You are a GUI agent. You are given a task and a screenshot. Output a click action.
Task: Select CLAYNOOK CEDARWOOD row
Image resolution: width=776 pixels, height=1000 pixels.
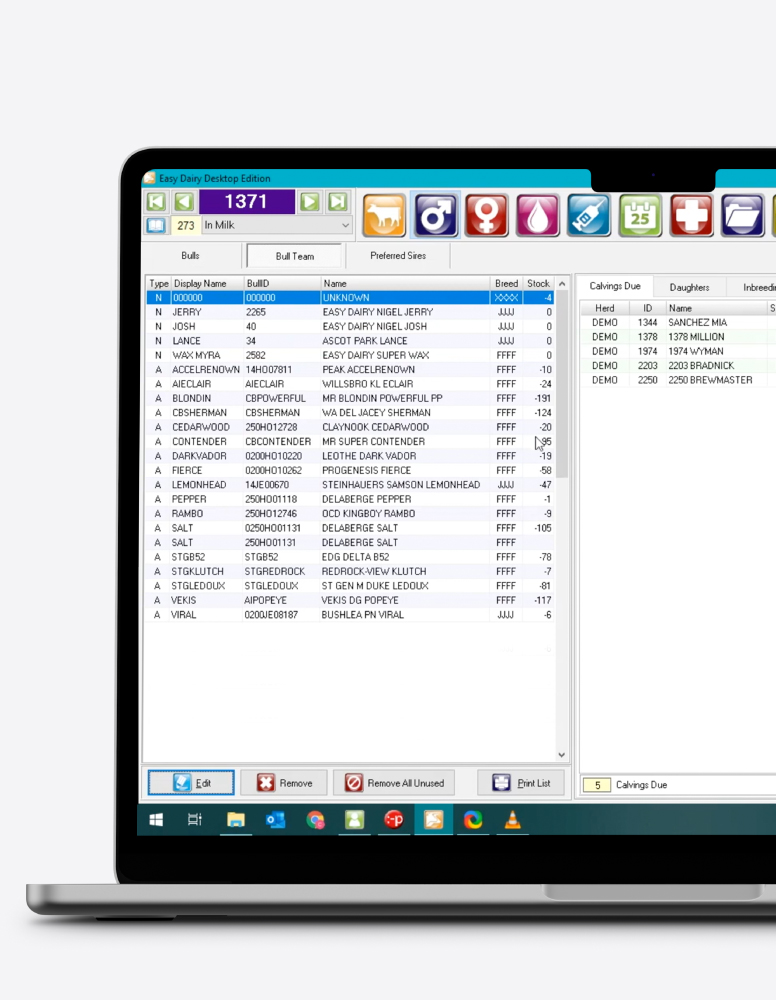click(350, 427)
